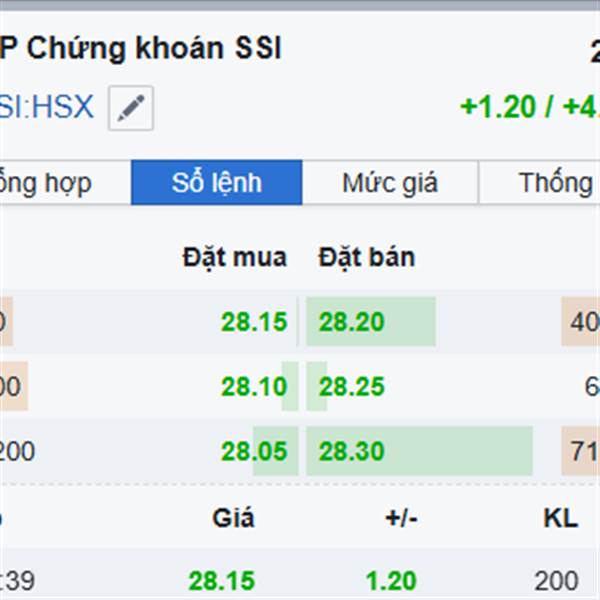Select the Tổng hợp tab
Image resolution: width=600 pixels, height=600 pixels.
pyautogui.click(x=48, y=183)
